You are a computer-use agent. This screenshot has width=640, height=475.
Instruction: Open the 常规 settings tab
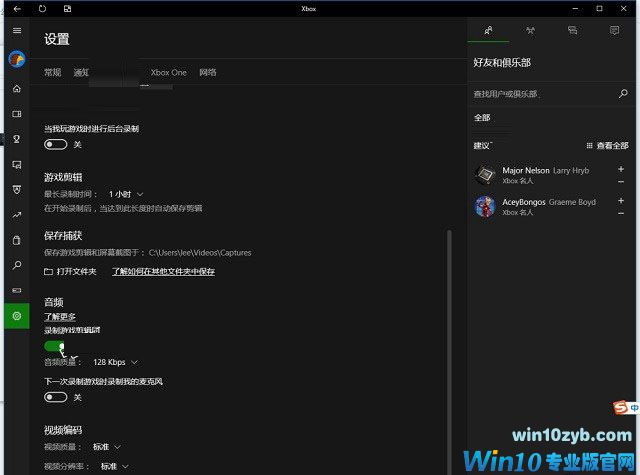(x=53, y=73)
